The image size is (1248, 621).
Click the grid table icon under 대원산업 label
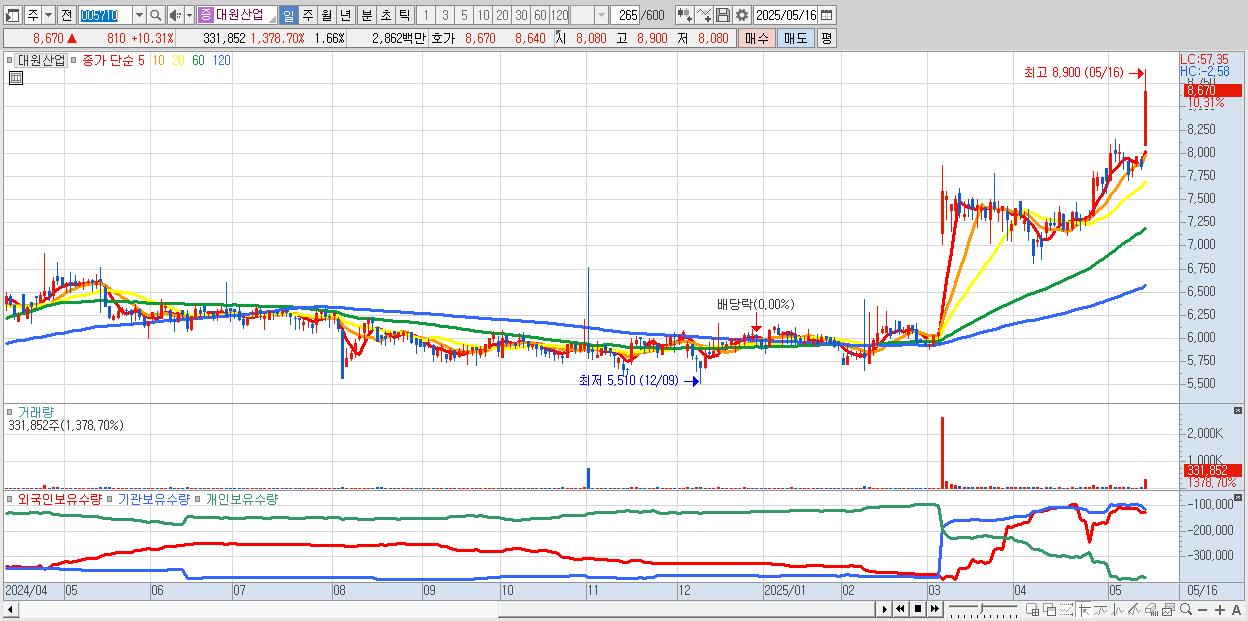tap(15, 78)
